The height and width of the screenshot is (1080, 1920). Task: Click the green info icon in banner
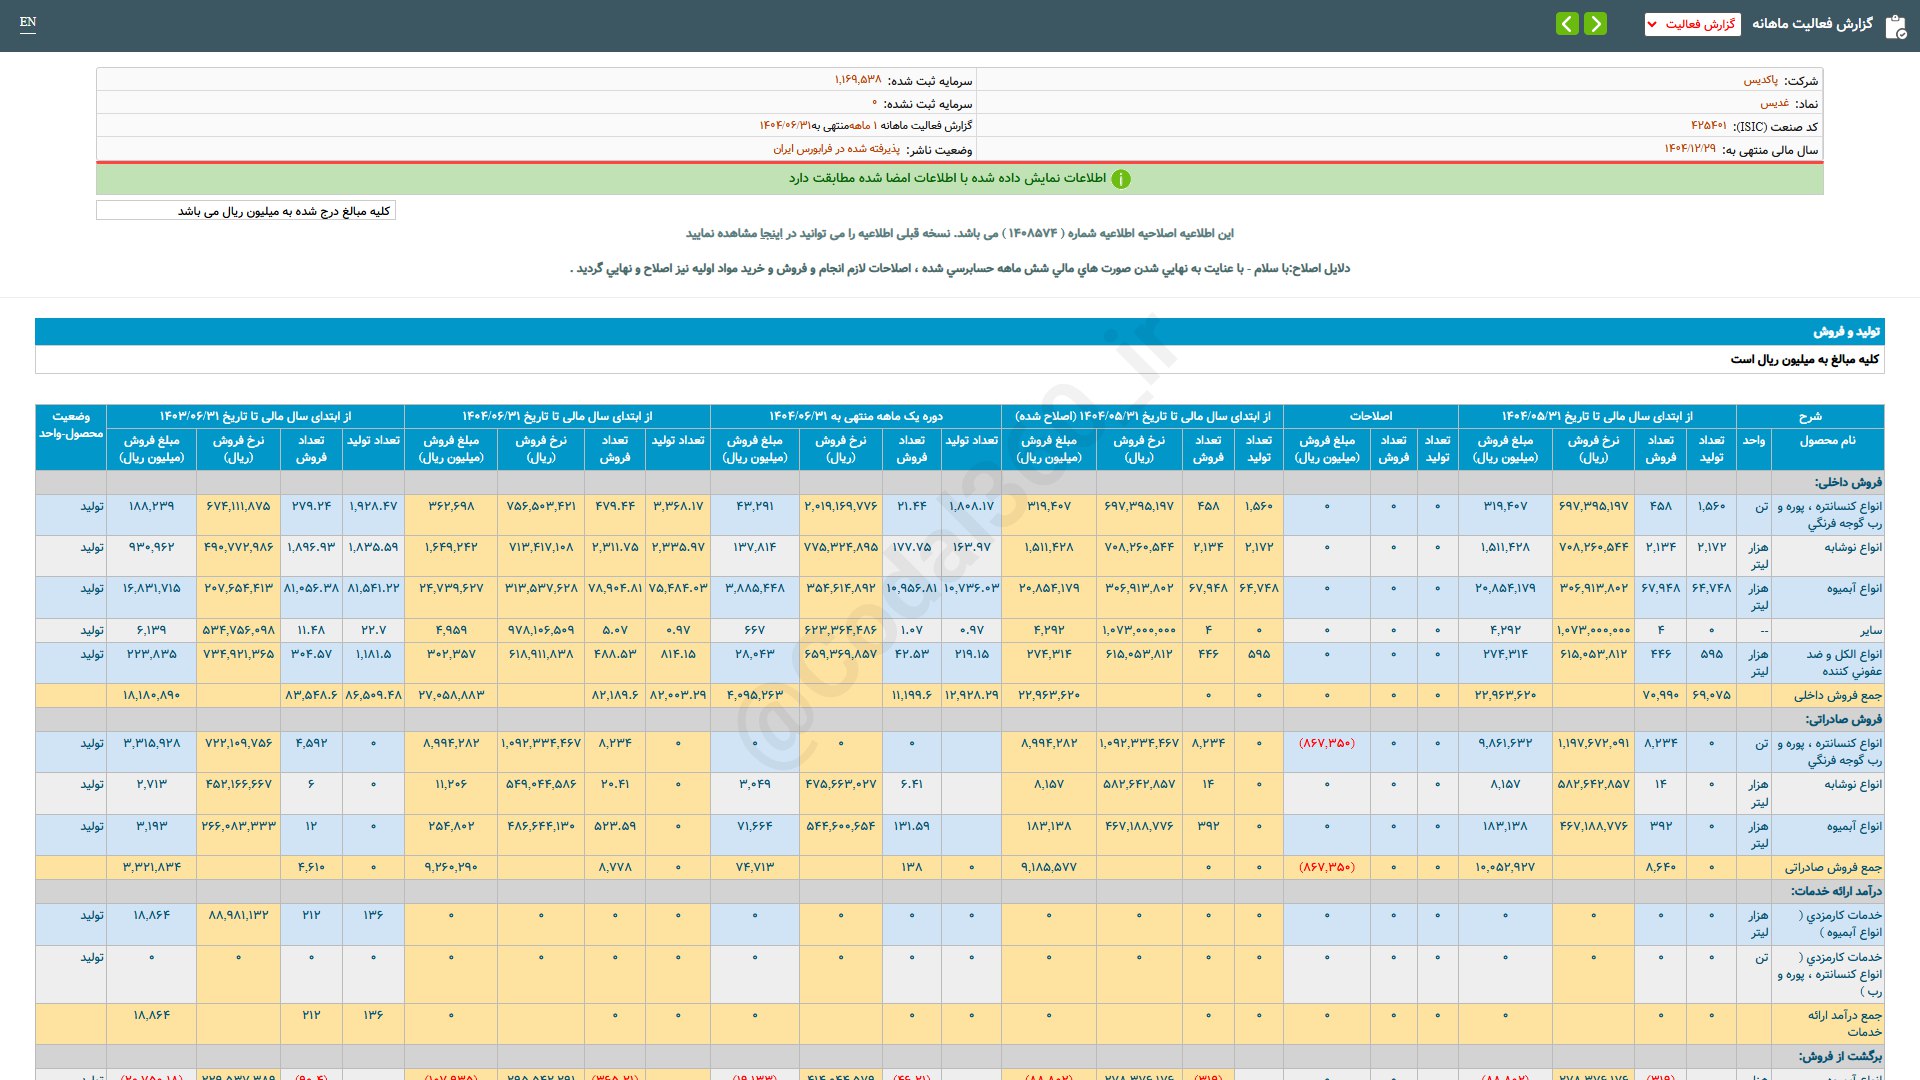tap(1121, 179)
